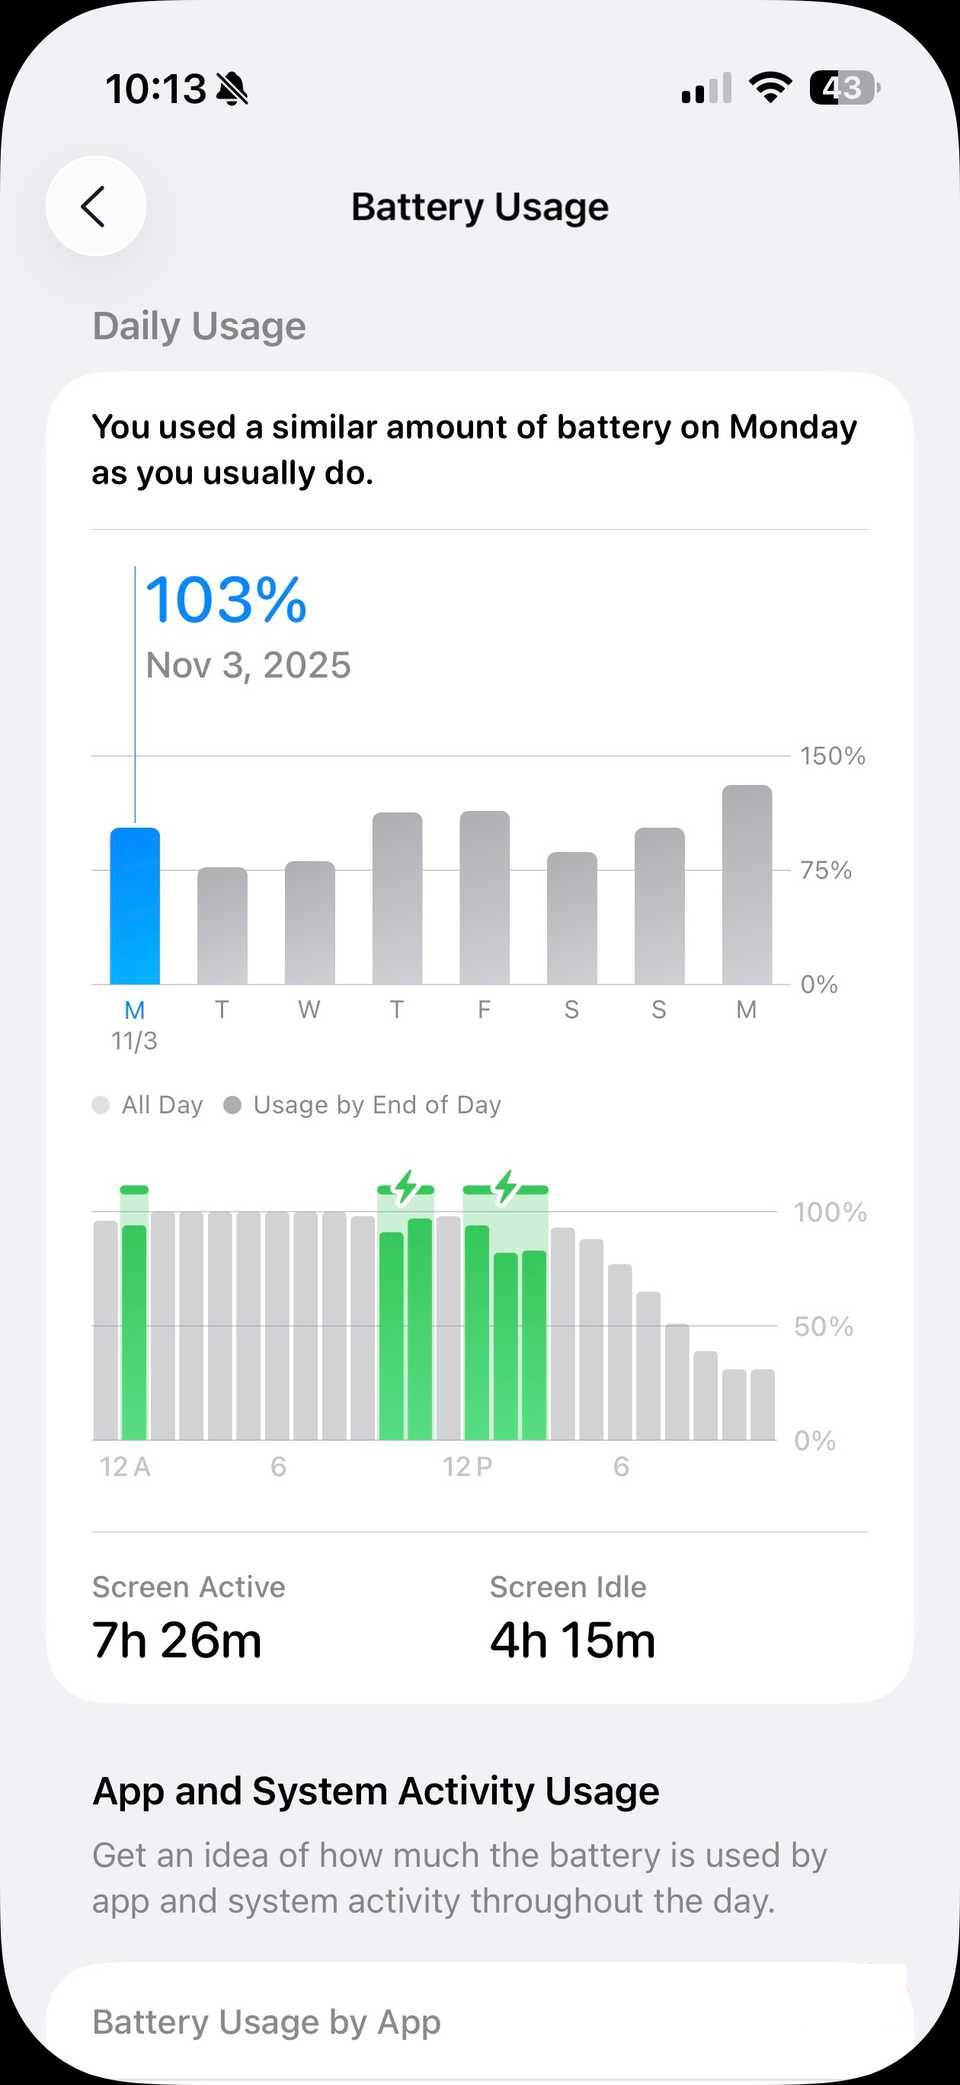
Task: Tap the Wi-Fi status icon
Action: [770, 88]
